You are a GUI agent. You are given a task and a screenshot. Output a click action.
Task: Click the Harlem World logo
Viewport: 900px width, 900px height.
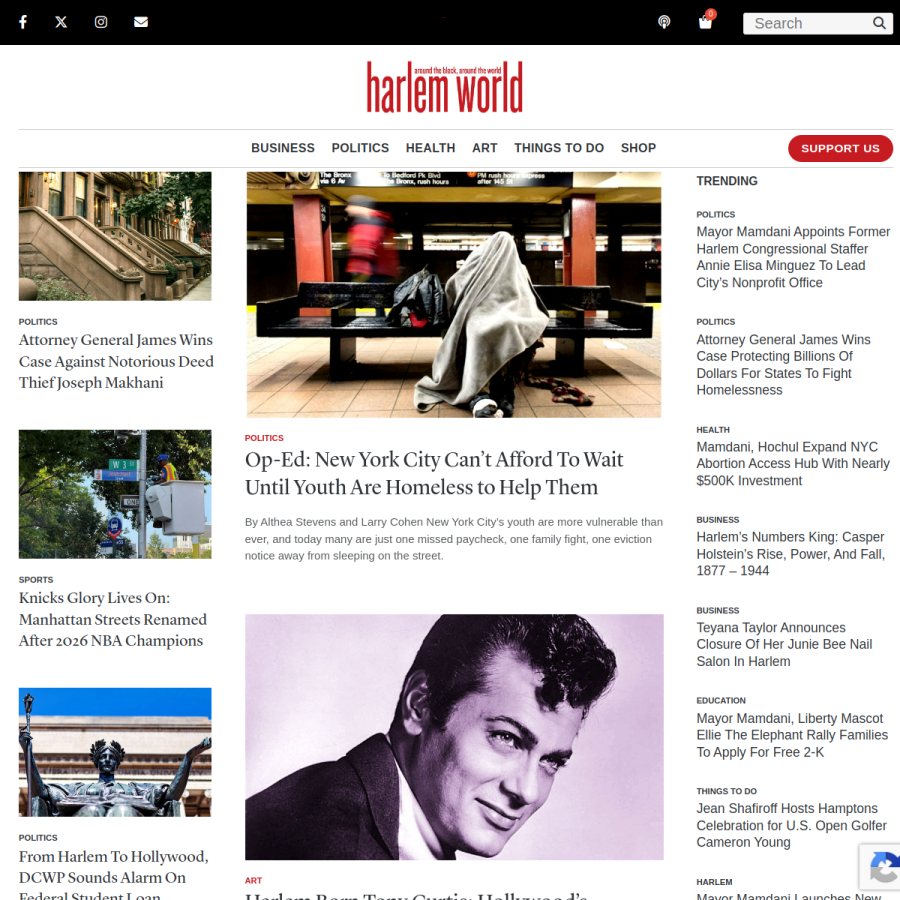point(445,87)
